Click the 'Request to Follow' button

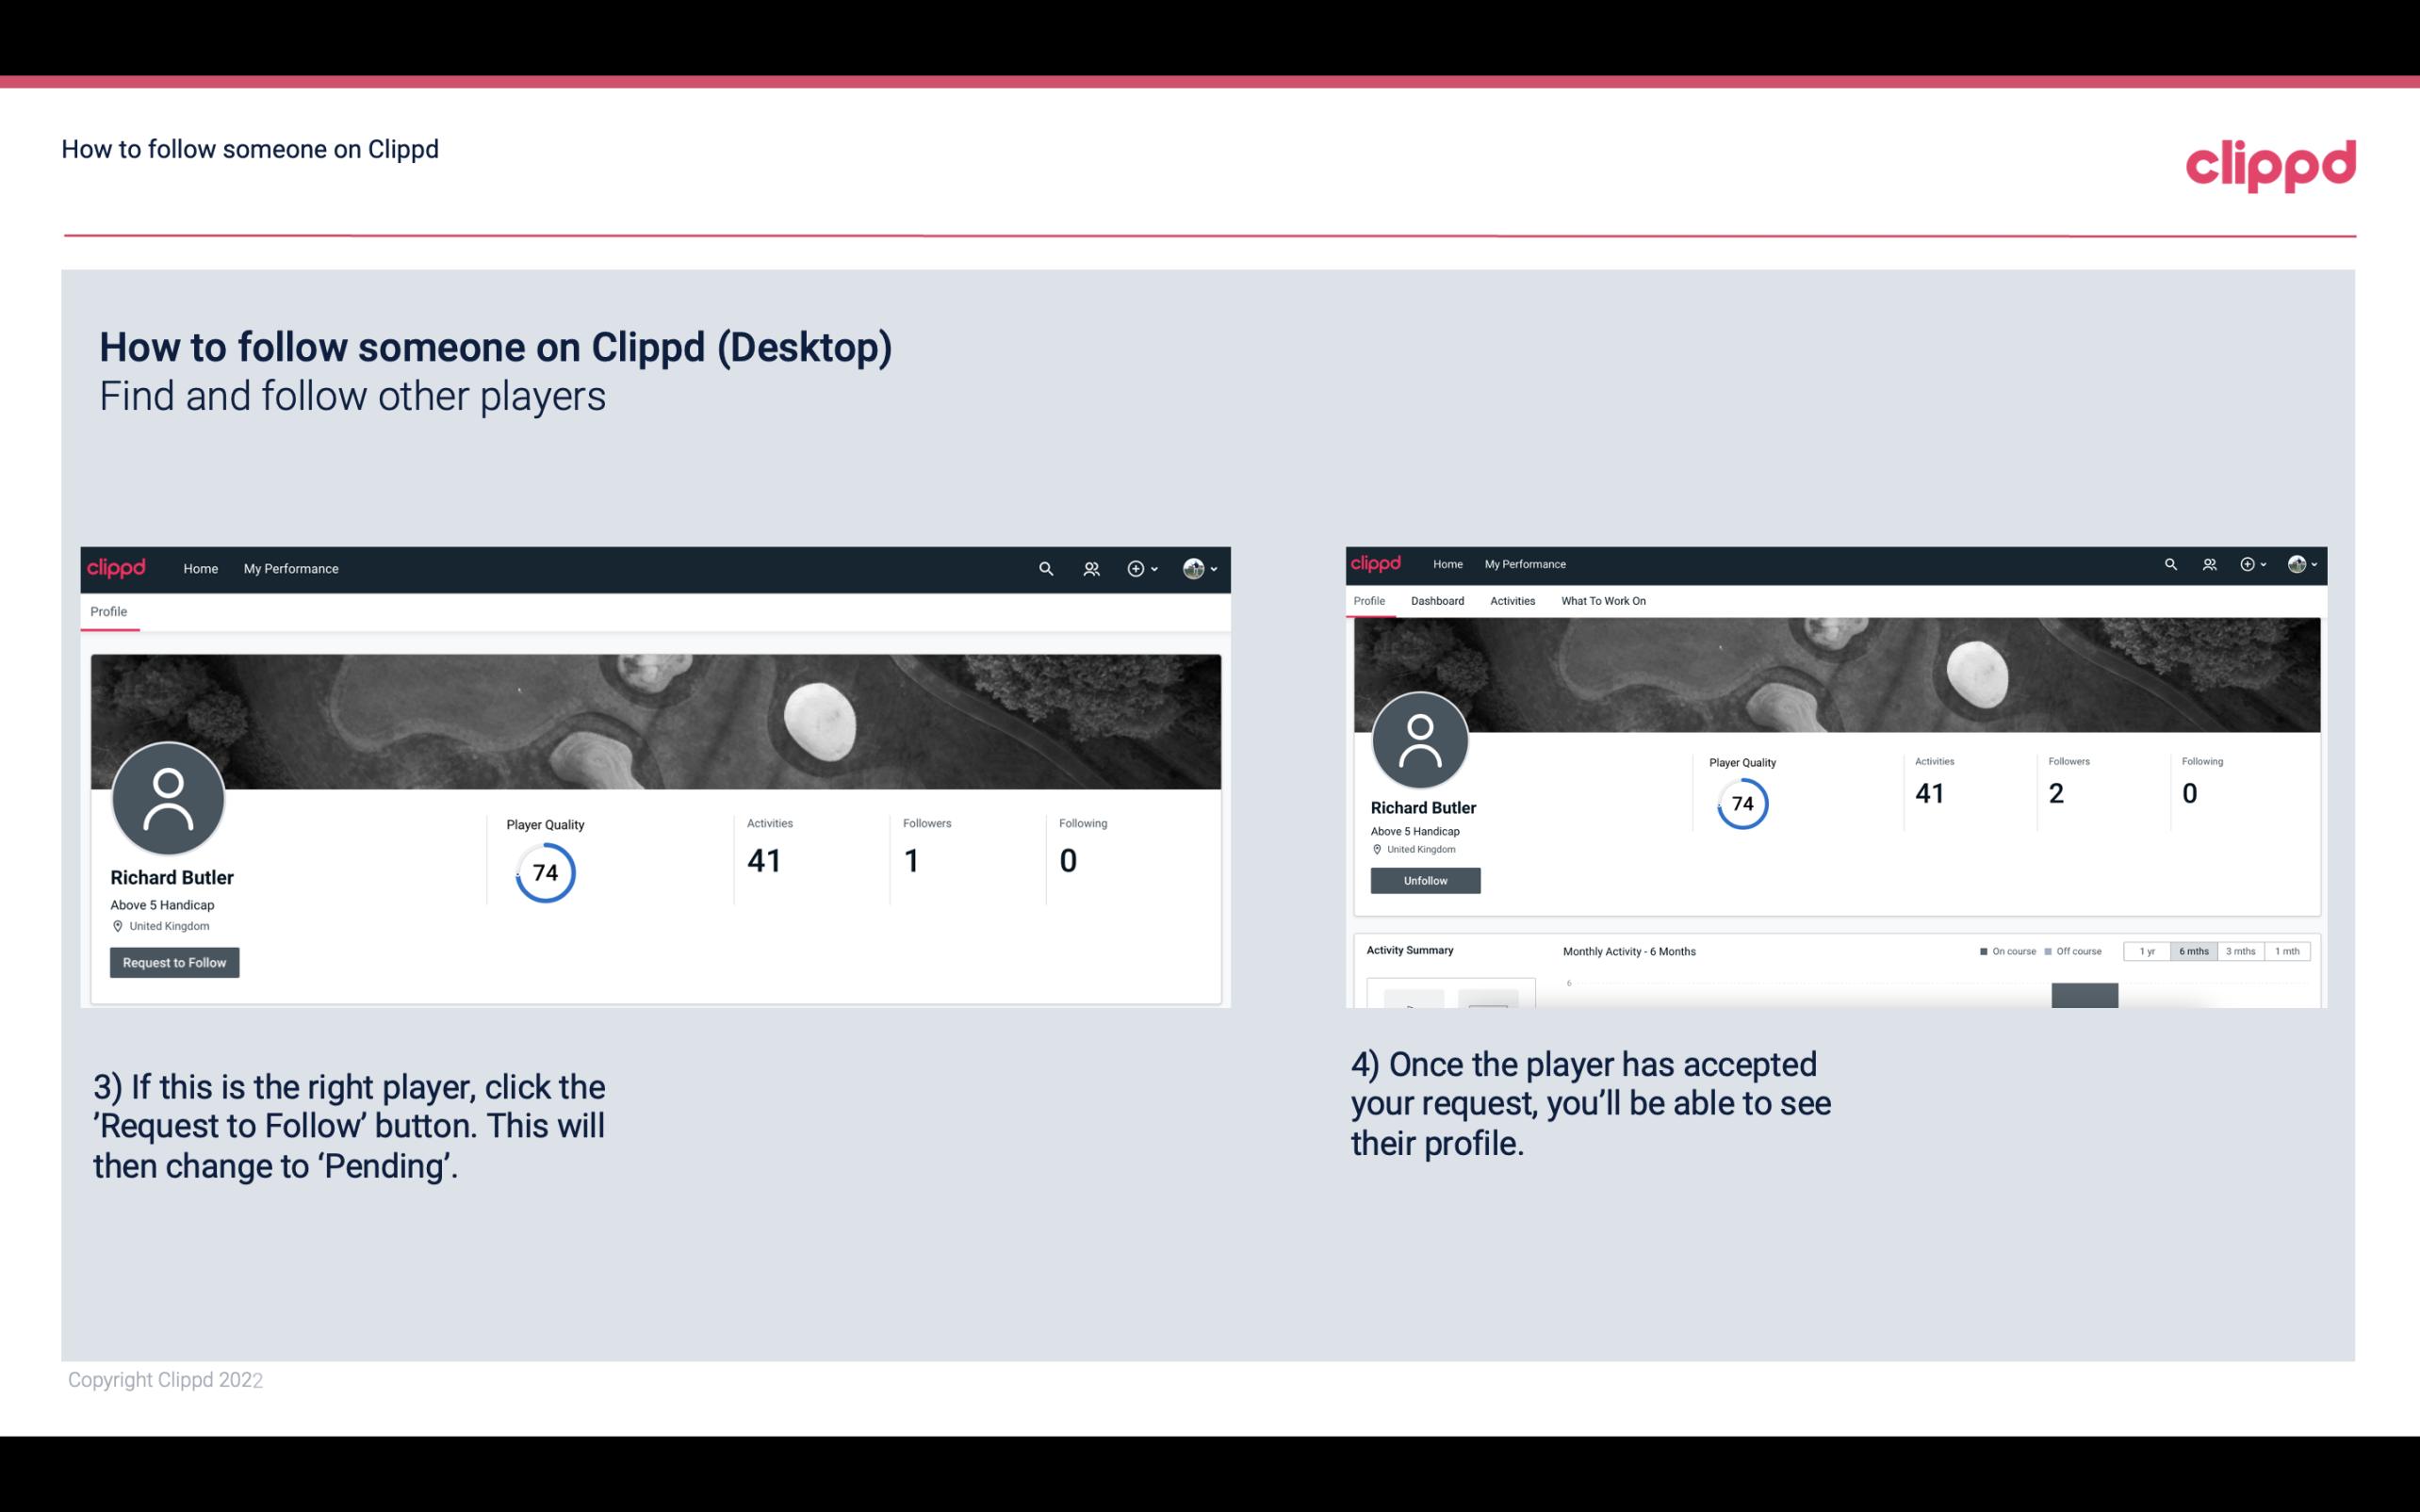pyautogui.click(x=174, y=962)
